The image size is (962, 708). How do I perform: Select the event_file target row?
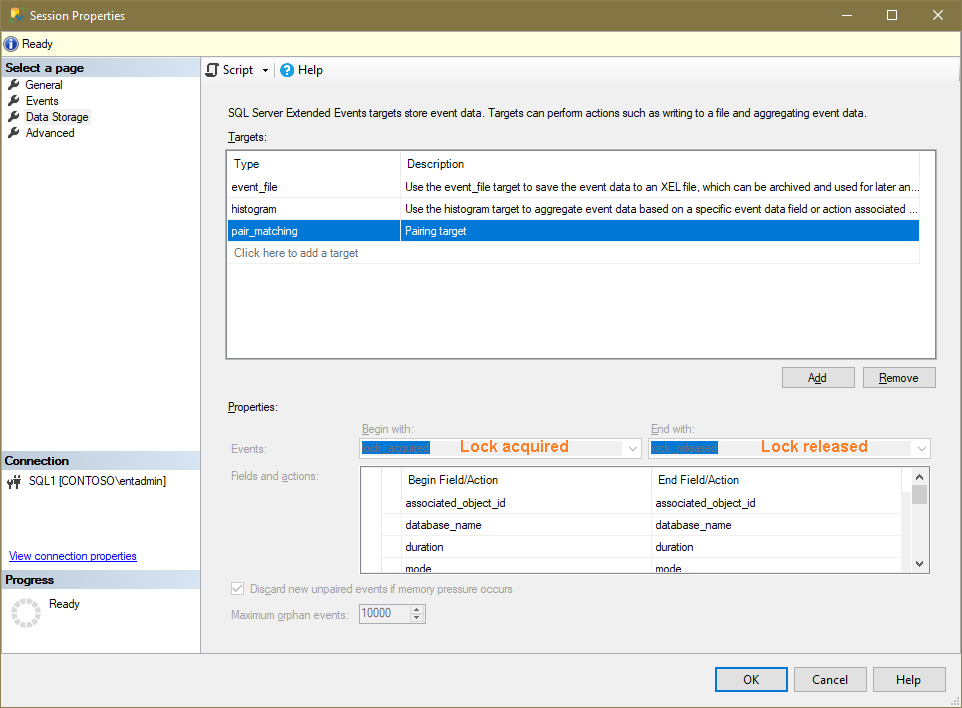(574, 187)
